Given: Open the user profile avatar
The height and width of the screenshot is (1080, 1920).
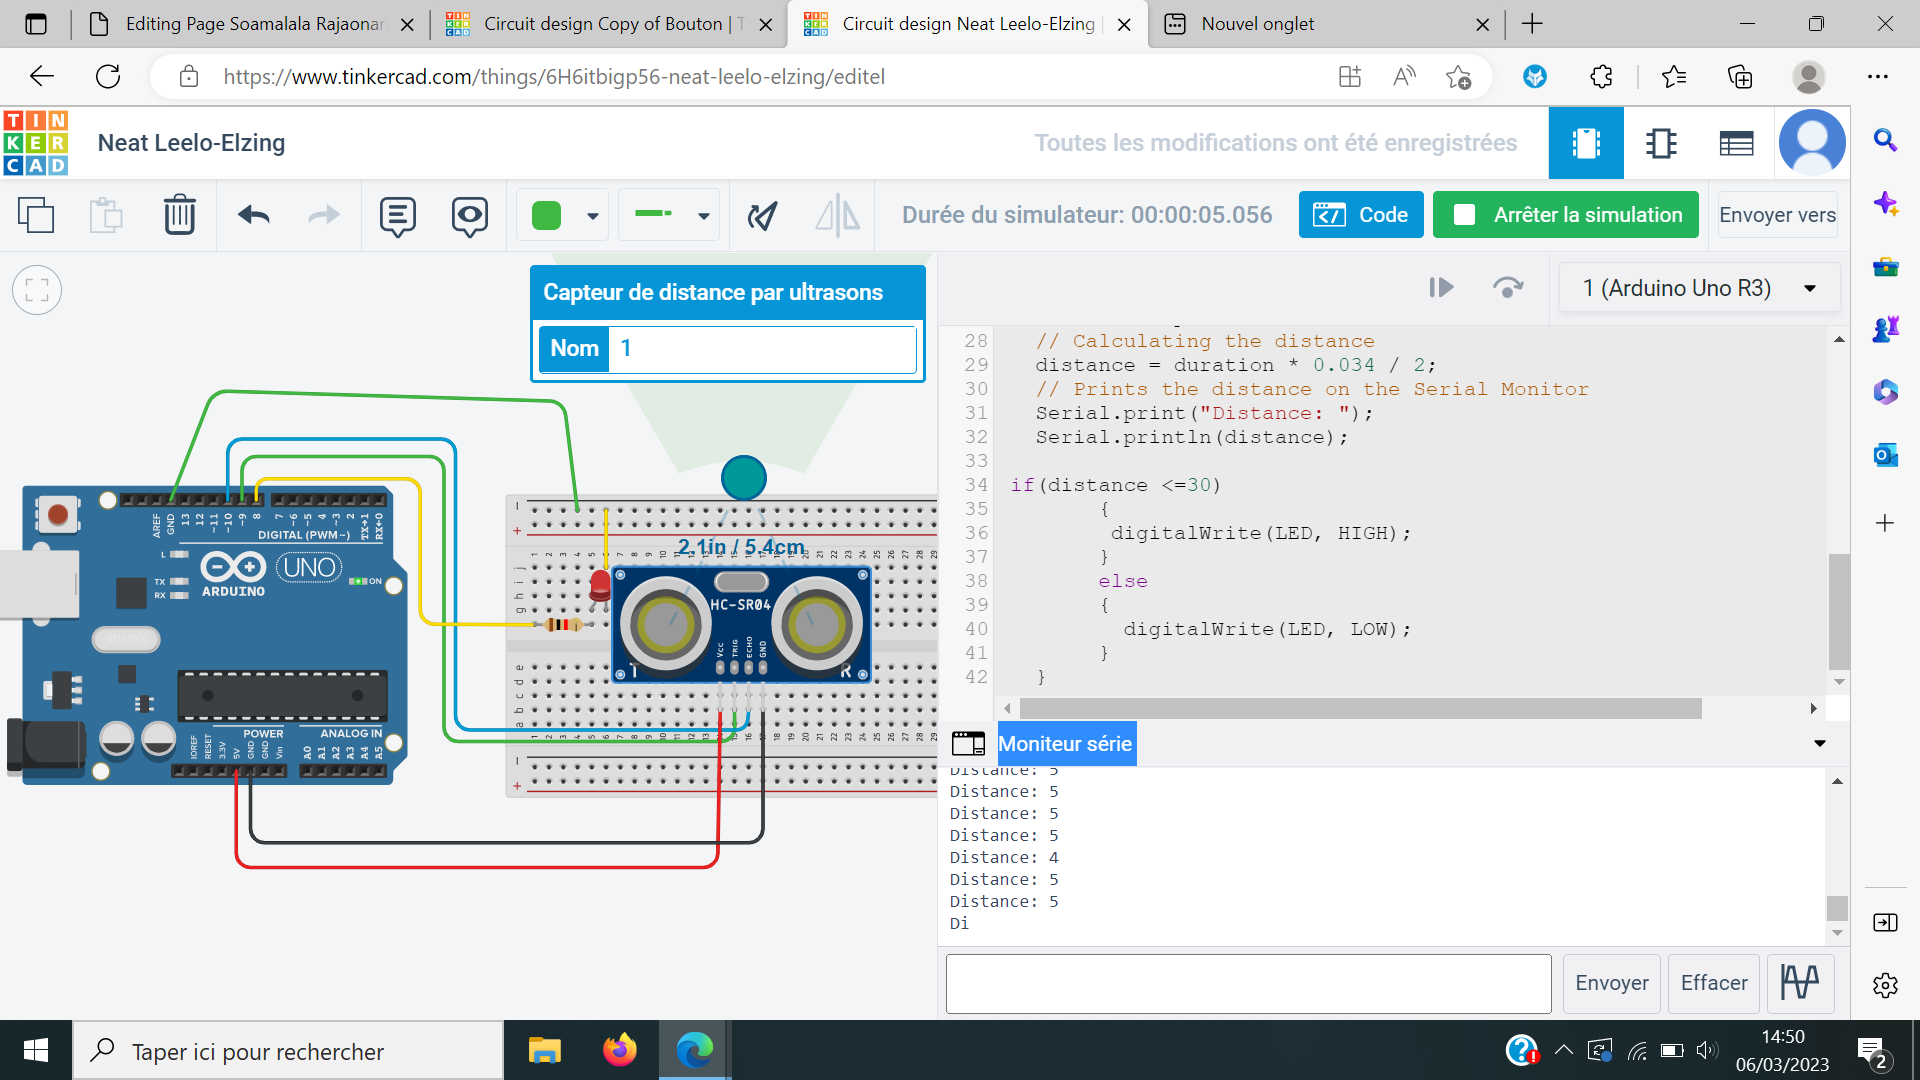Looking at the screenshot, I should point(1812,143).
